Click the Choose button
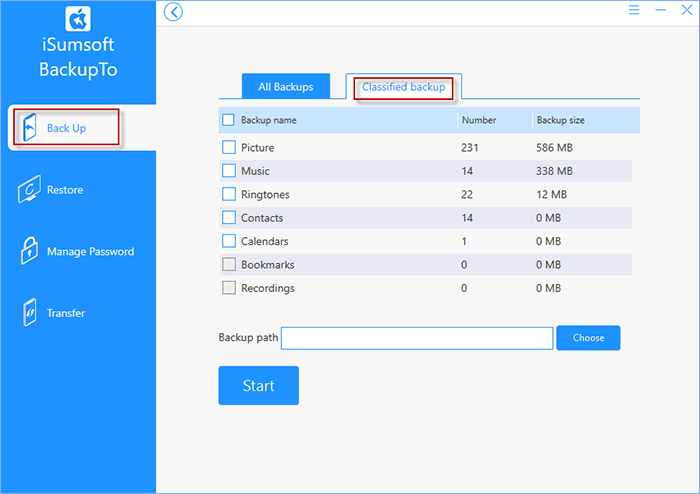Screen dimensions: 700x494 coord(588,338)
